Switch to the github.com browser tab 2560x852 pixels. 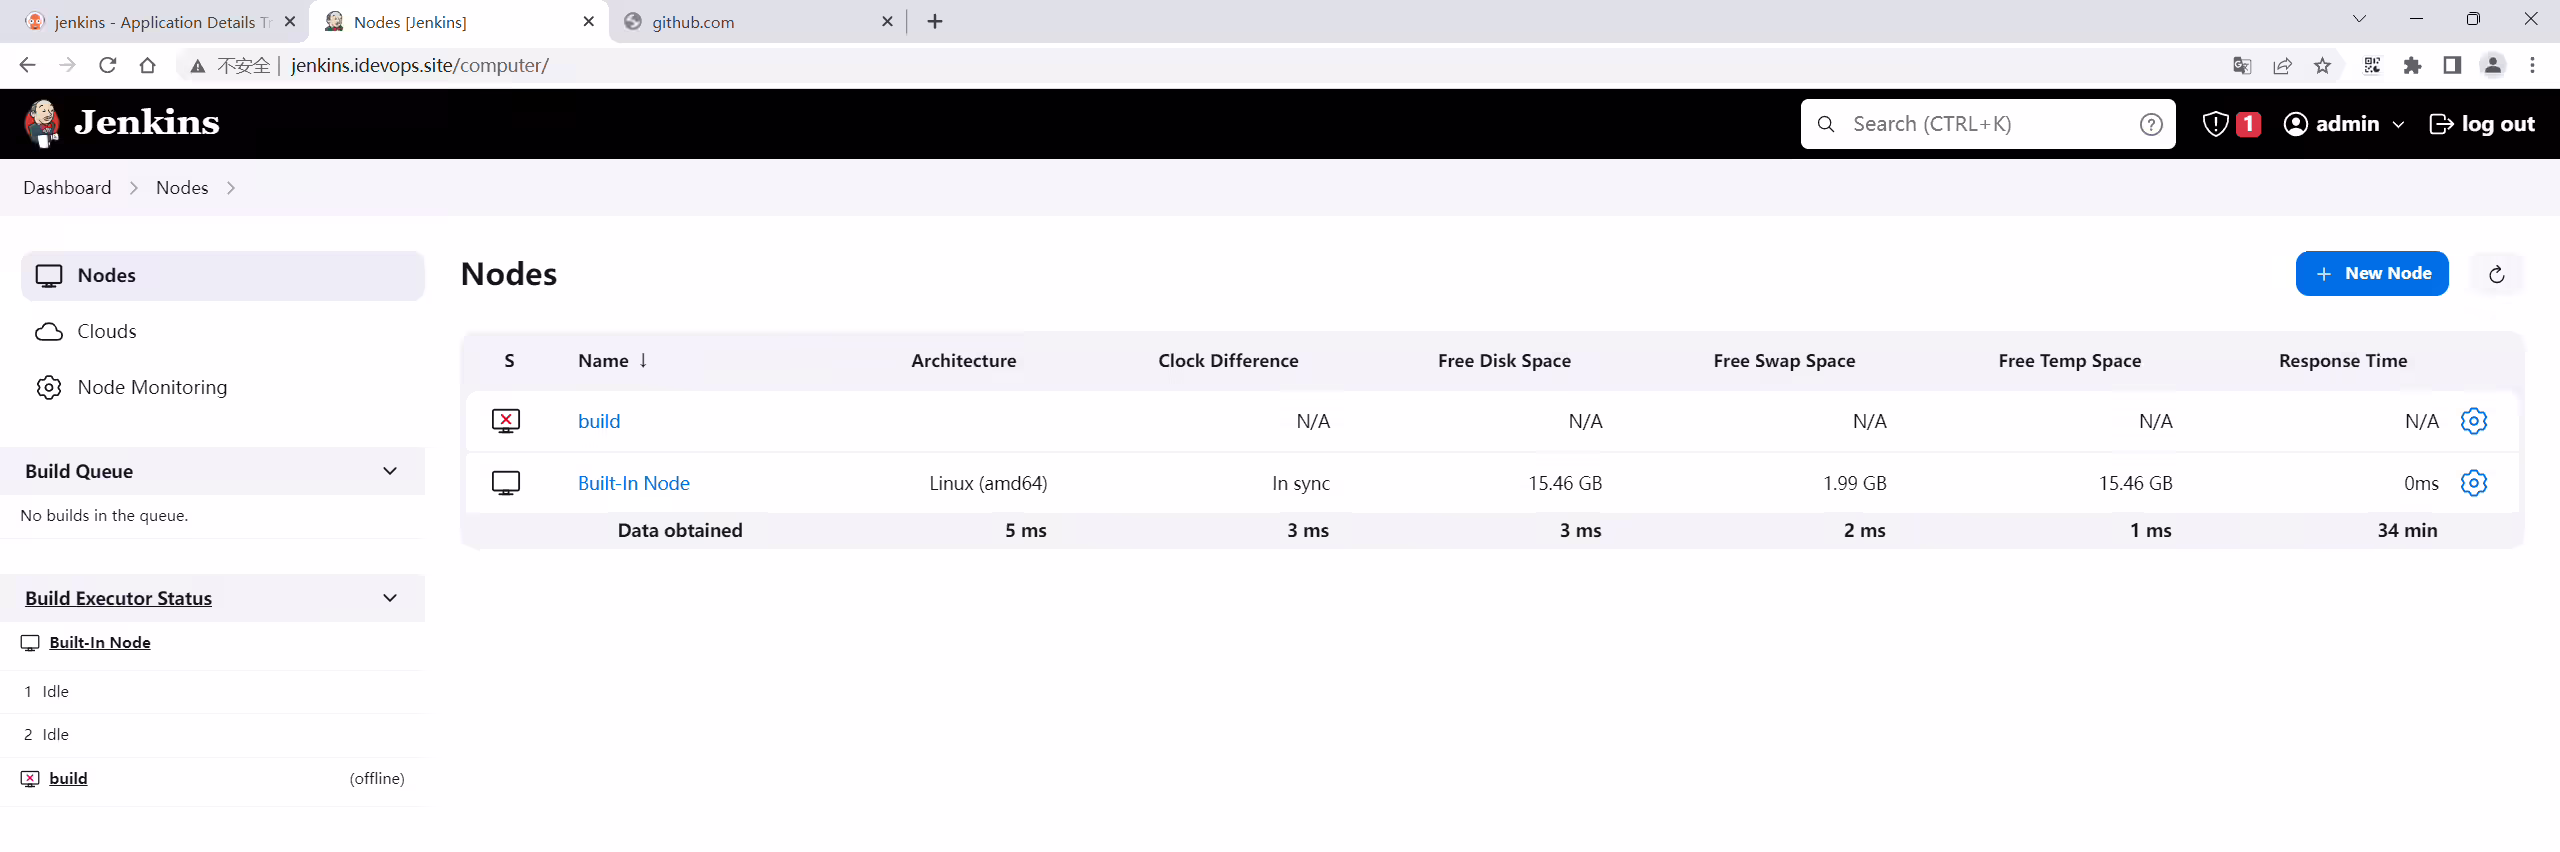pyautogui.click(x=757, y=21)
